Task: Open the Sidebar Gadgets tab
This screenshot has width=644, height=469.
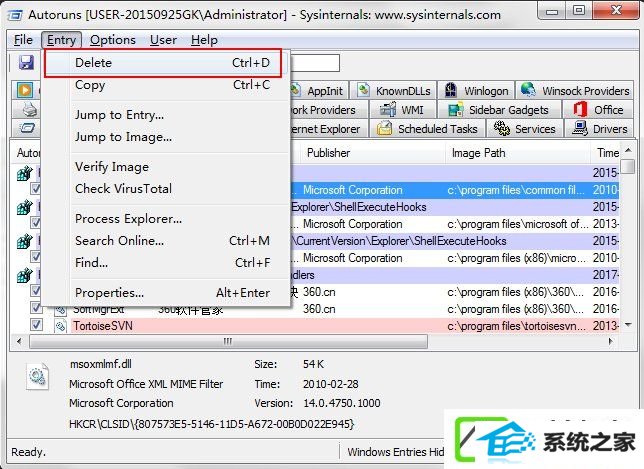Action: pyautogui.click(x=499, y=110)
